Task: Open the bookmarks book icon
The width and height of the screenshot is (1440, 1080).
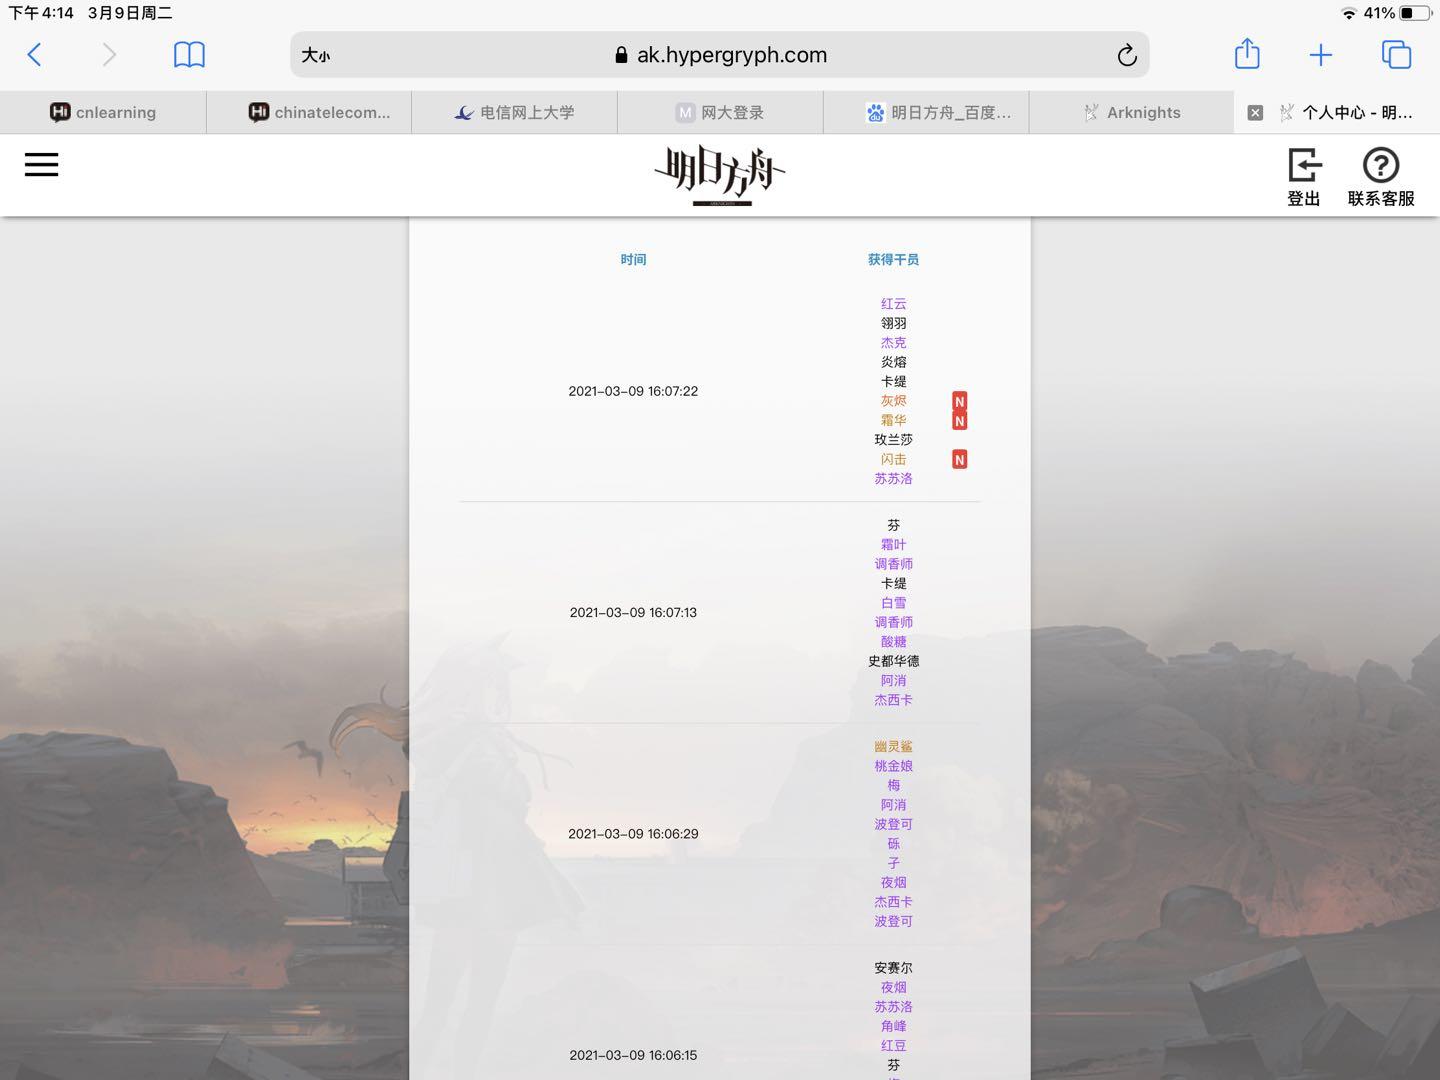Action: click(189, 55)
